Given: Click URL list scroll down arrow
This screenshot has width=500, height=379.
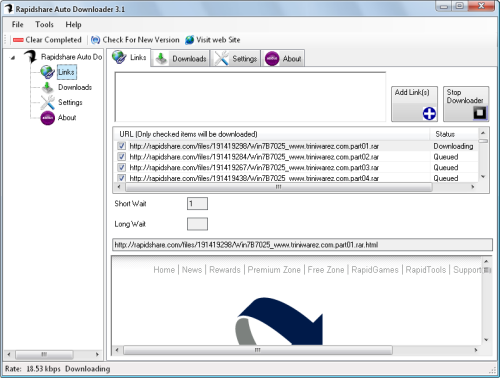Looking at the screenshot, I should click(x=483, y=177).
